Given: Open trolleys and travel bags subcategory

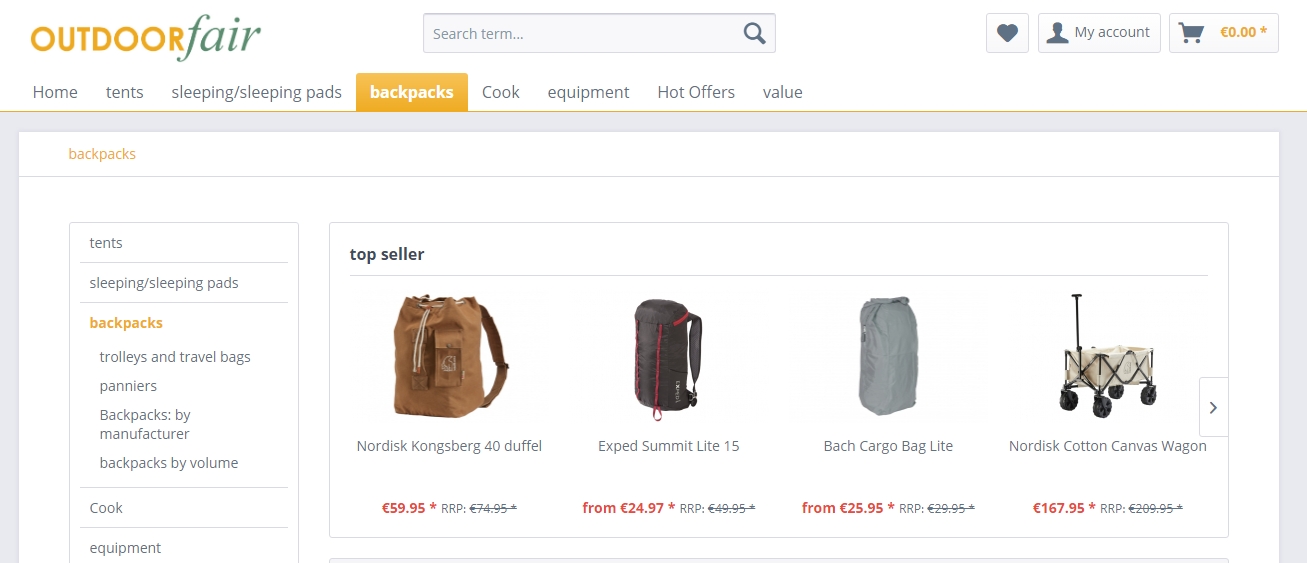Looking at the screenshot, I should point(175,357).
